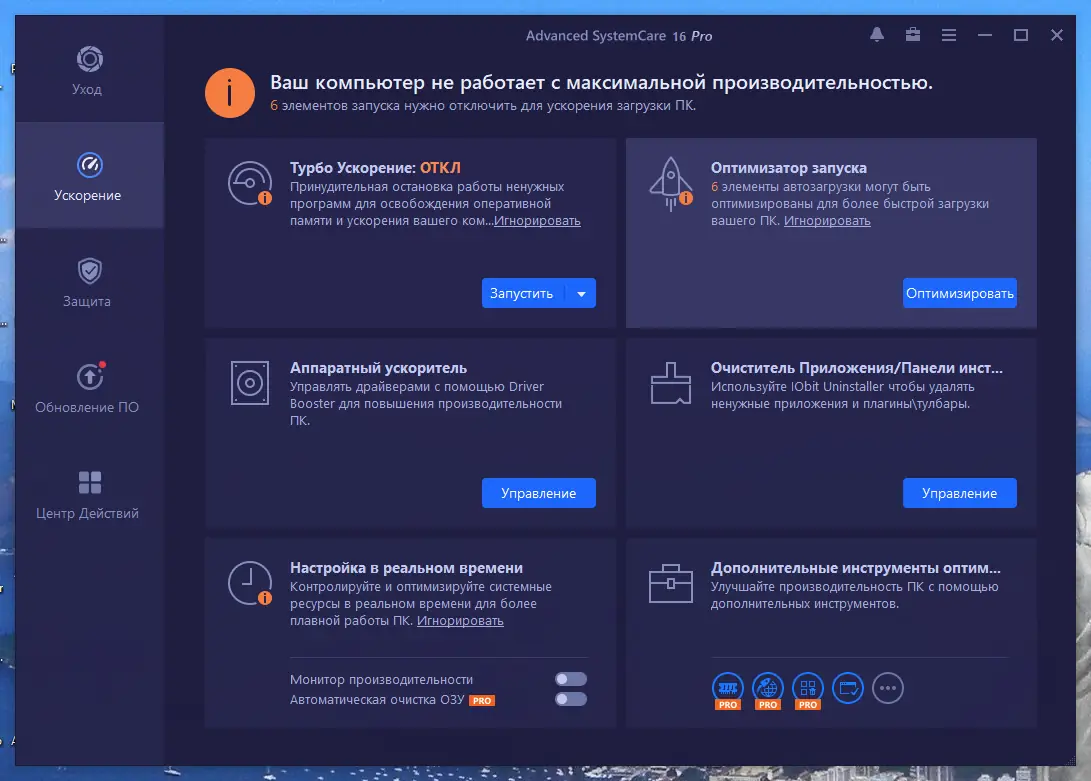The width and height of the screenshot is (1091, 781).
Task: Open more tools via ellipsis circle
Action: 888,688
